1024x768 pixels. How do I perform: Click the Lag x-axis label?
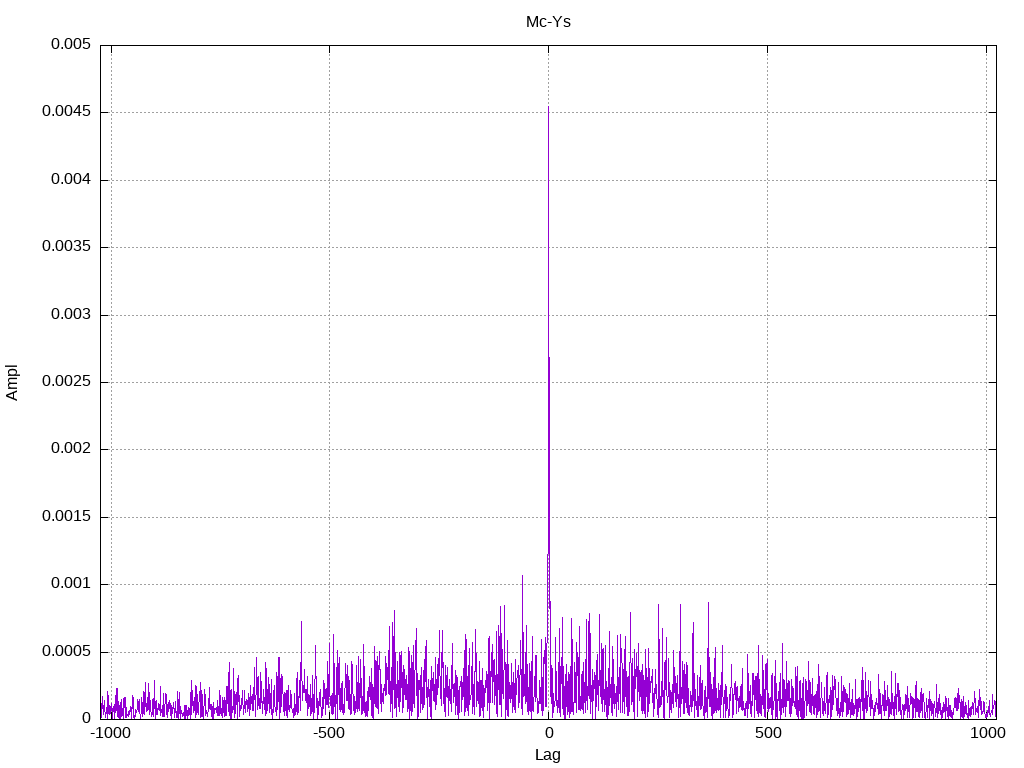548,755
